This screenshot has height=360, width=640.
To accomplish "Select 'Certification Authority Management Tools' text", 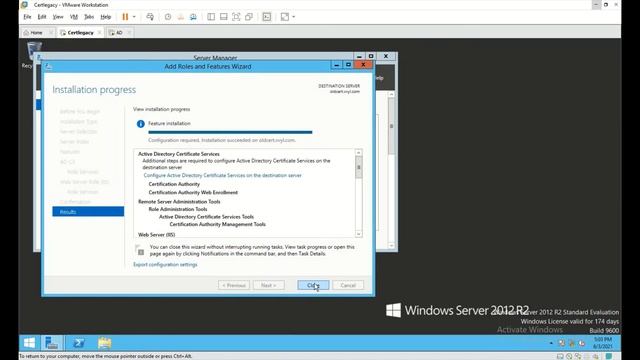I will click(x=218, y=224).
